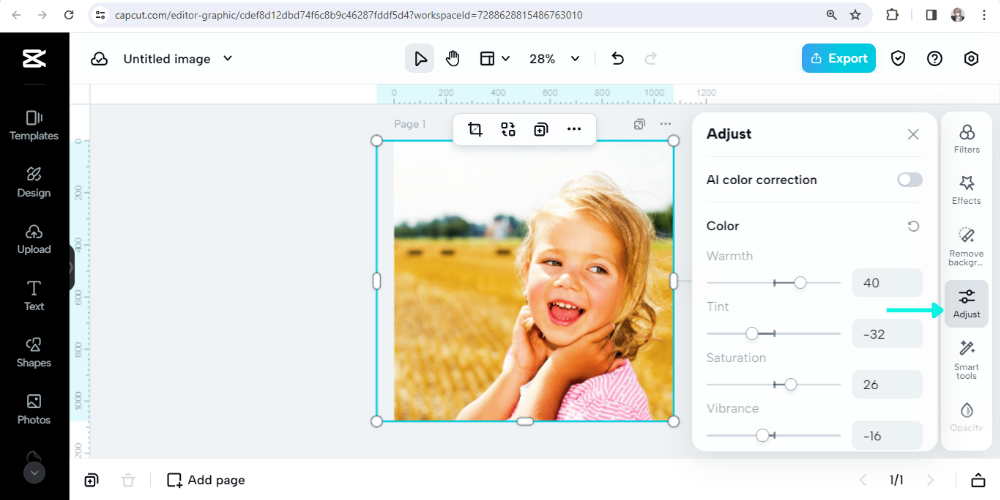
Task: Undo the last action
Action: pos(617,59)
